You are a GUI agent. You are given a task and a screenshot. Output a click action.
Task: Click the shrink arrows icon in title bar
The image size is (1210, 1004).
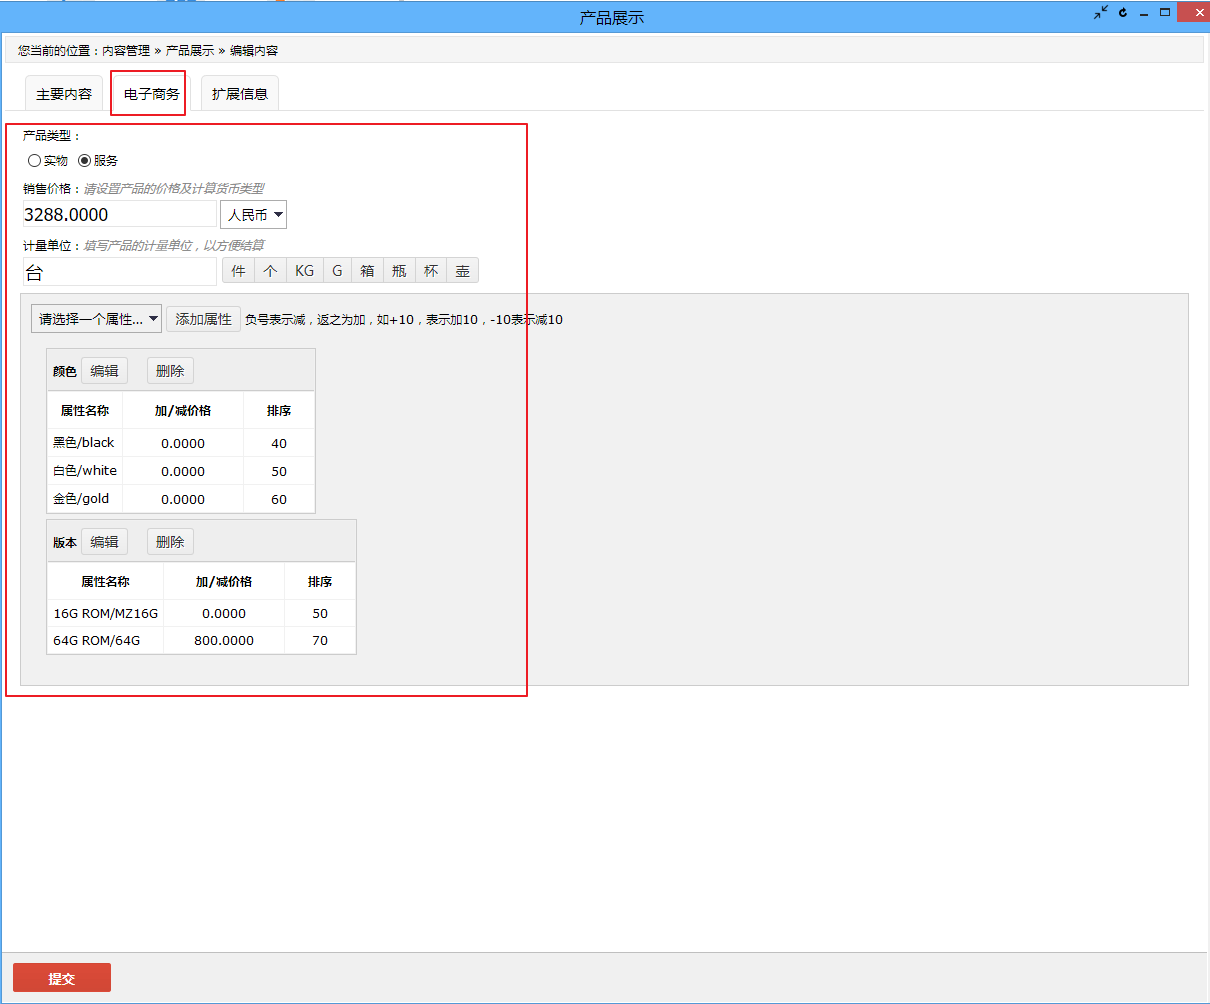pyautogui.click(x=1100, y=13)
